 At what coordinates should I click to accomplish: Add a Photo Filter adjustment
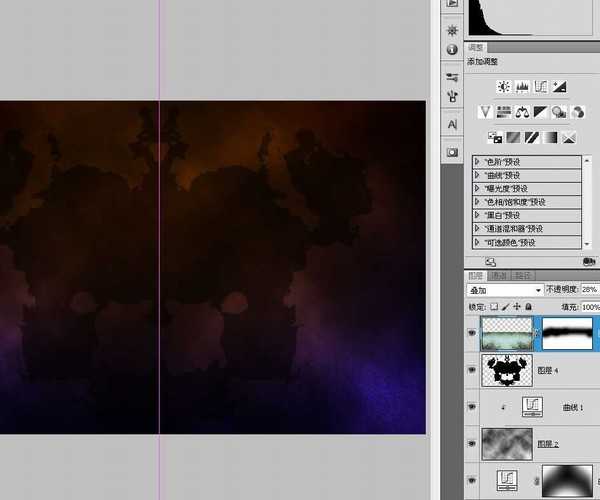[x=559, y=111]
